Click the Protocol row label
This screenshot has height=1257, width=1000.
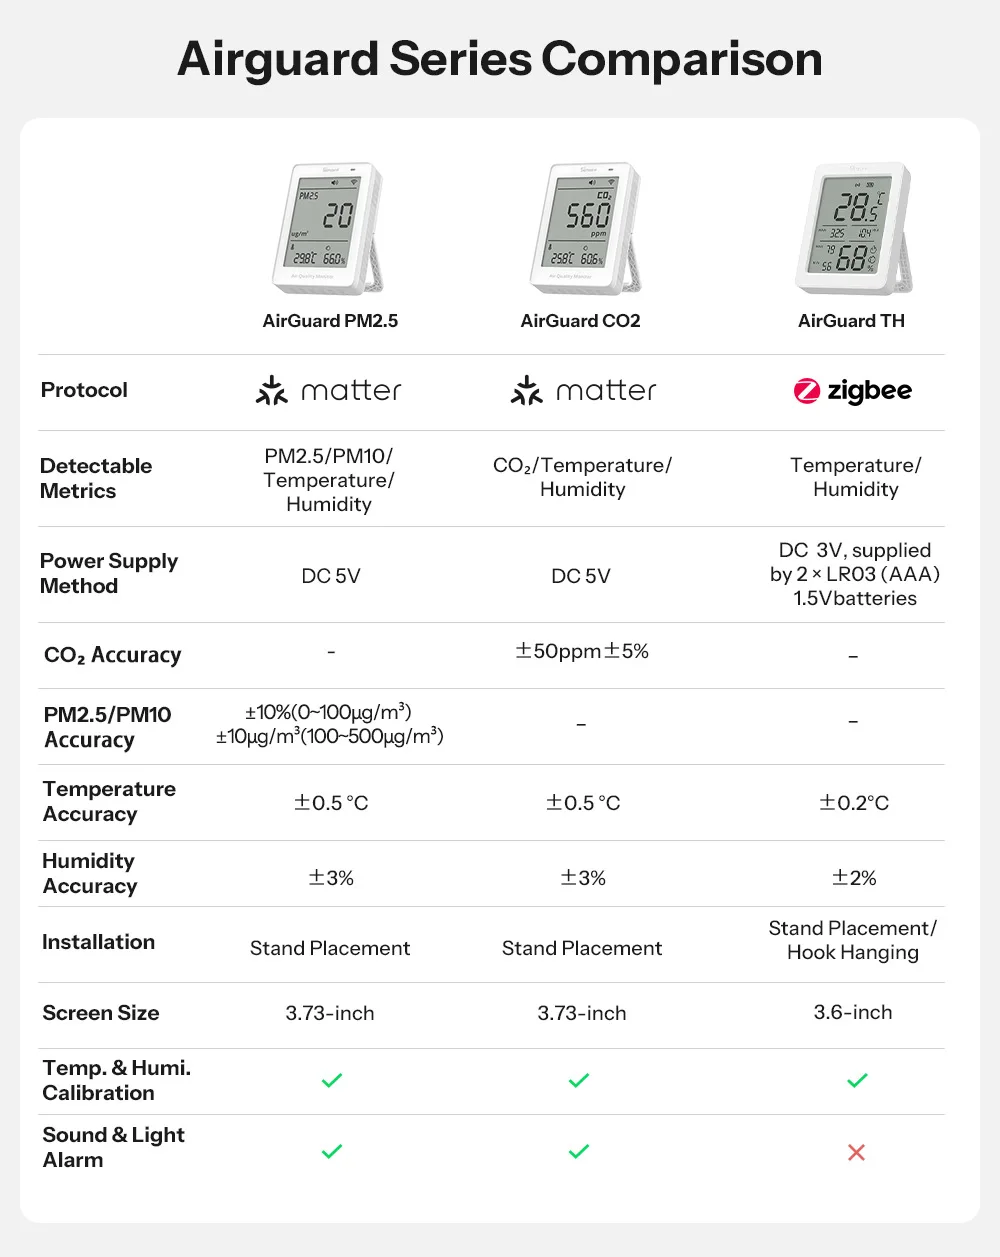pyautogui.click(x=84, y=390)
